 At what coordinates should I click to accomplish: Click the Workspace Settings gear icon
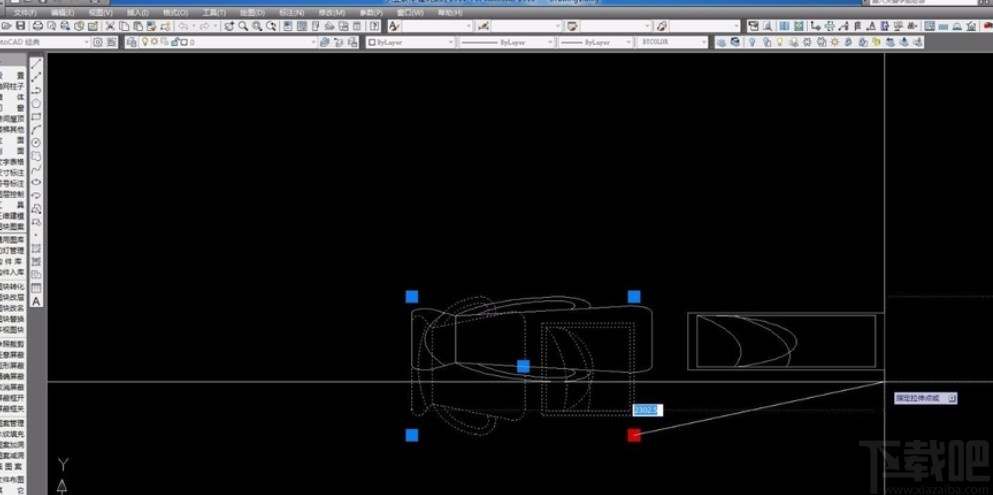point(98,42)
